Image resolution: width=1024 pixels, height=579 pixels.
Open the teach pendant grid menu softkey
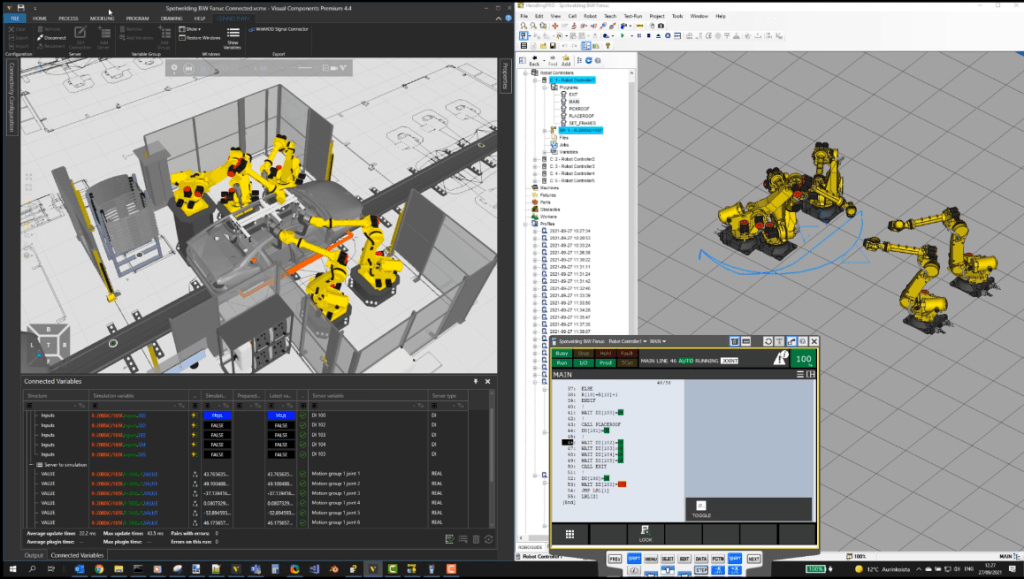(x=569, y=534)
